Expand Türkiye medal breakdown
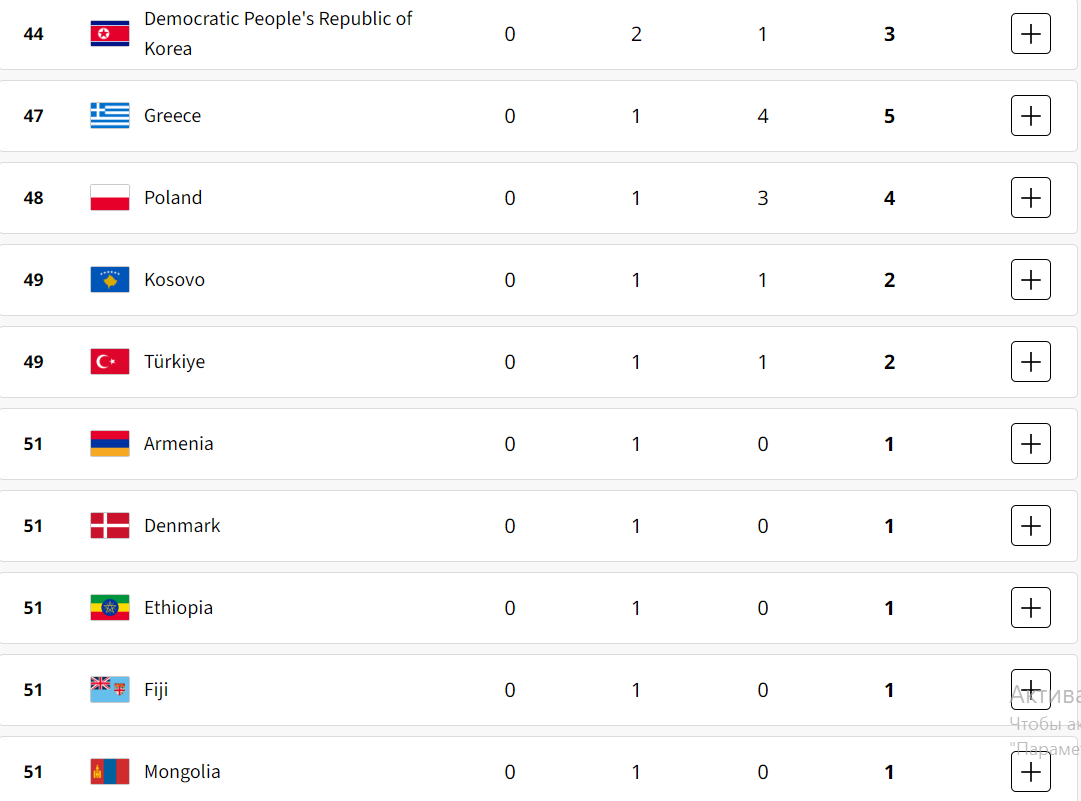Screen dimensions: 1081x801 click(x=1031, y=362)
